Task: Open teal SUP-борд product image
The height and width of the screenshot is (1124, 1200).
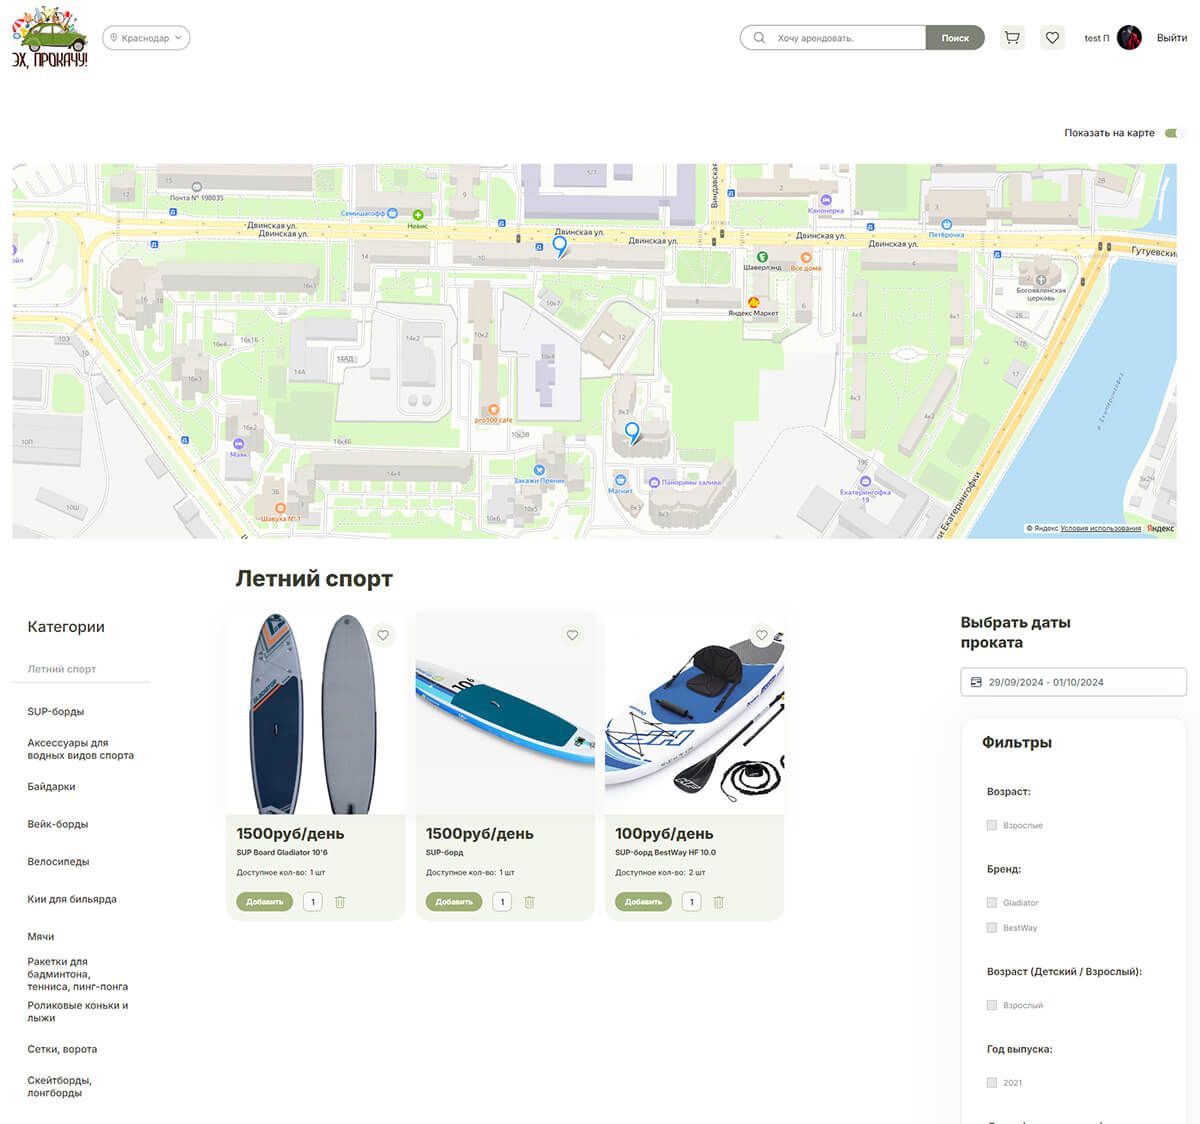Action: click(x=505, y=713)
